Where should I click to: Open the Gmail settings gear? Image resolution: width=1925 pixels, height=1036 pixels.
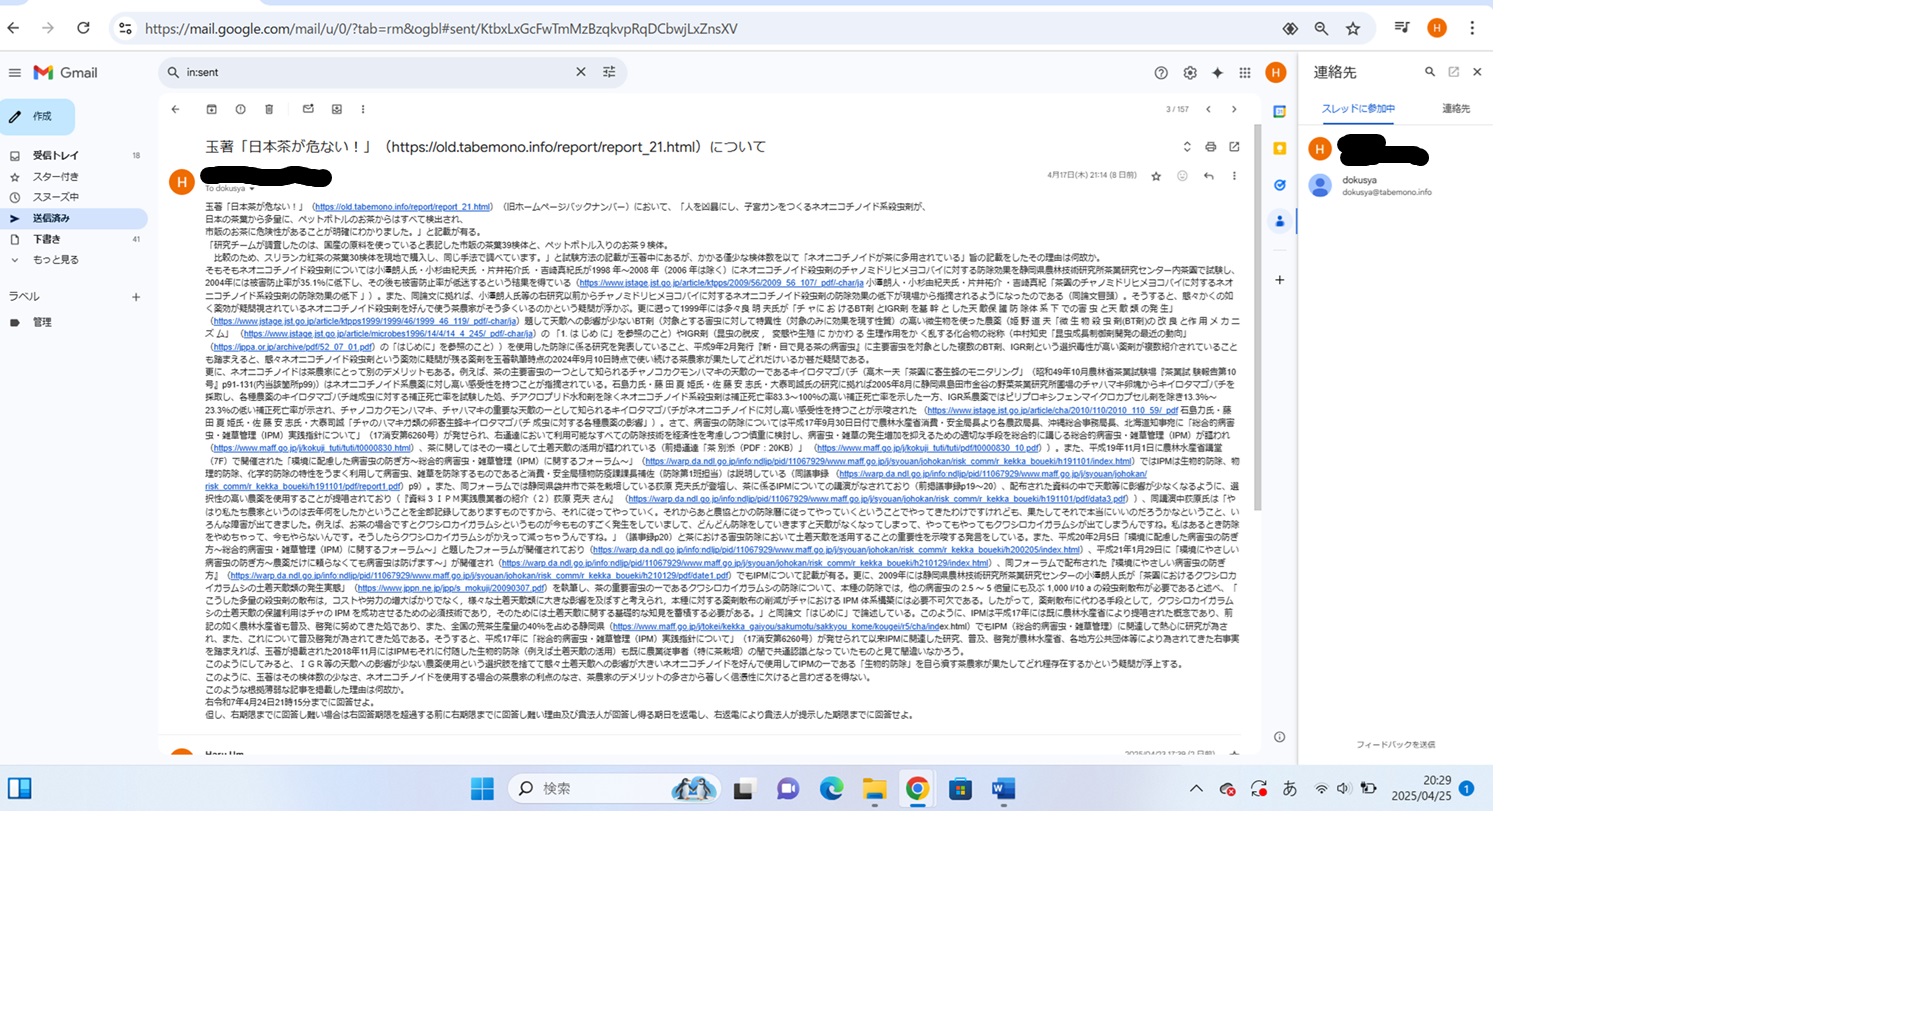tap(1190, 73)
